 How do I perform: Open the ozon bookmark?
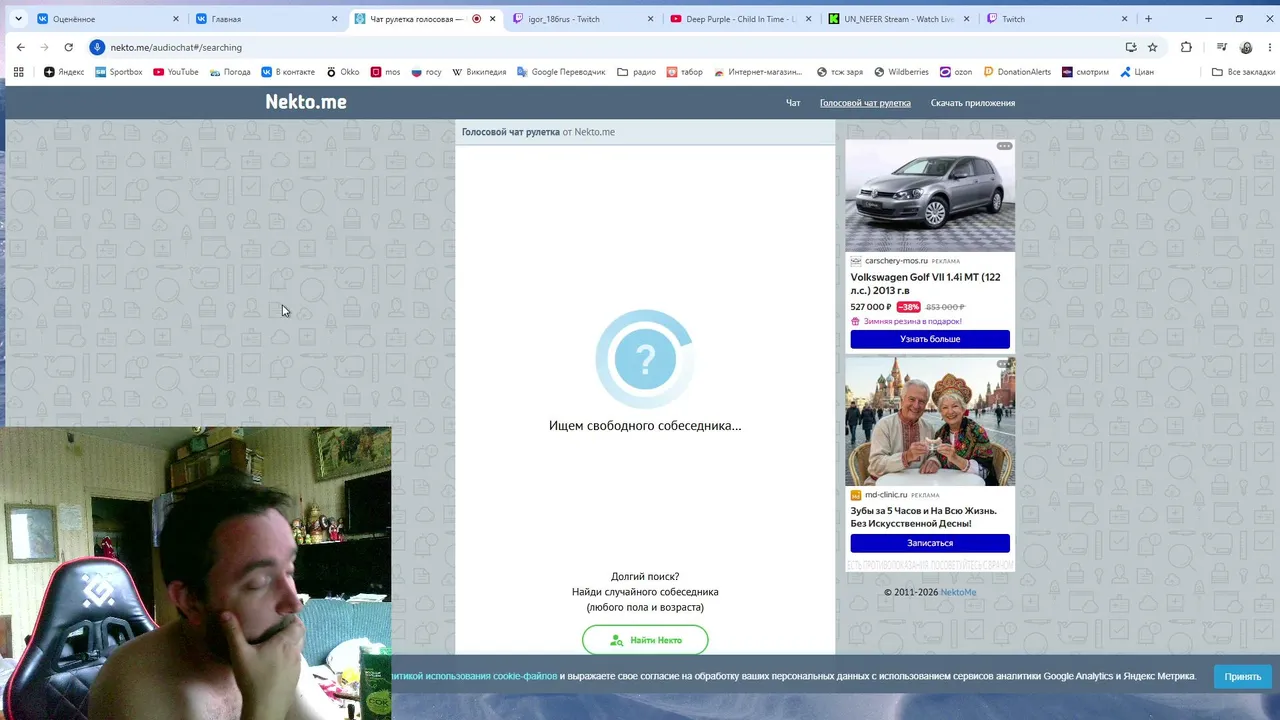956,72
